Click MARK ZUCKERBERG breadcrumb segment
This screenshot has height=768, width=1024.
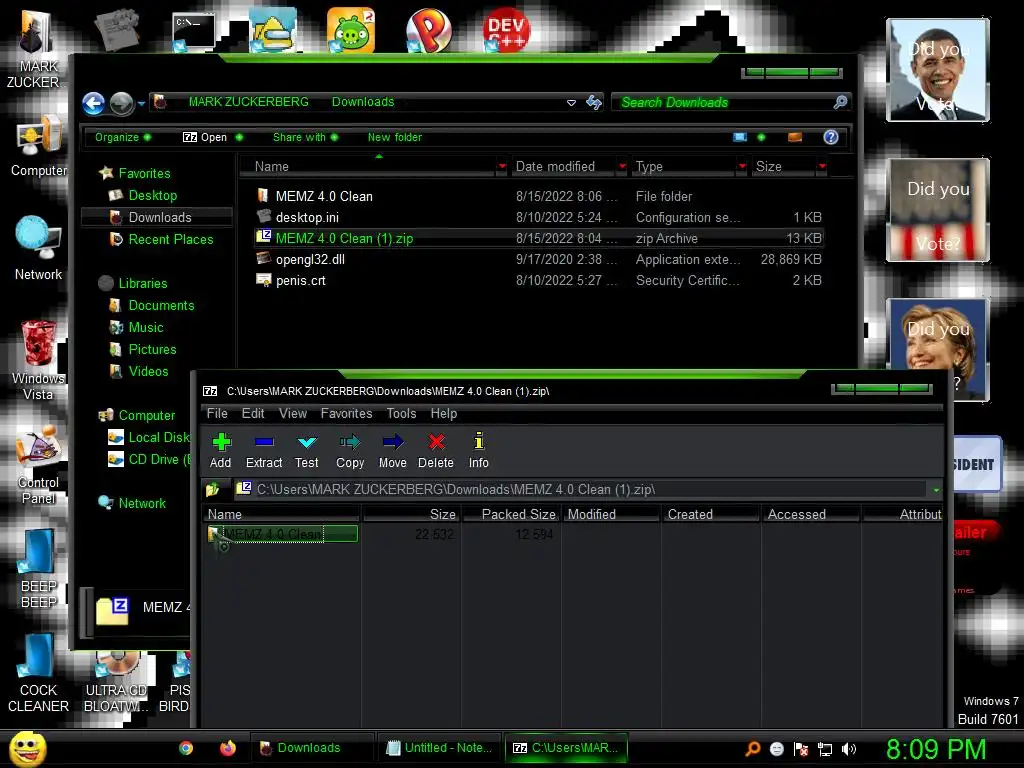click(249, 102)
